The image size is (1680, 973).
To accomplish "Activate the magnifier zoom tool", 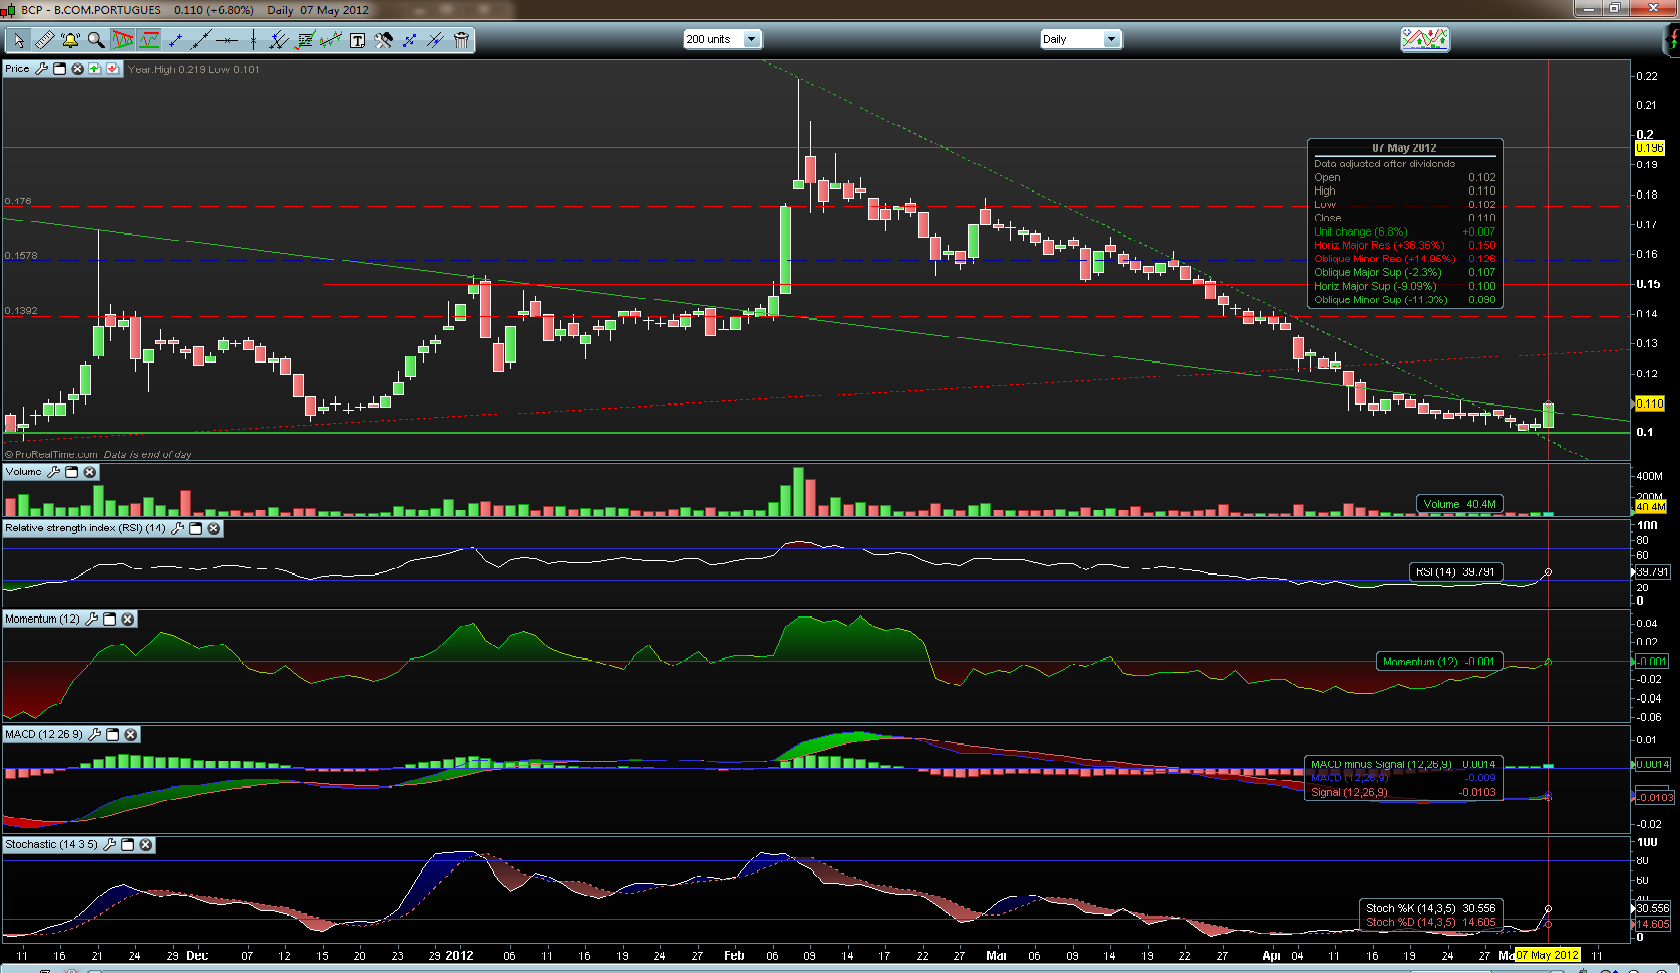I will (96, 40).
